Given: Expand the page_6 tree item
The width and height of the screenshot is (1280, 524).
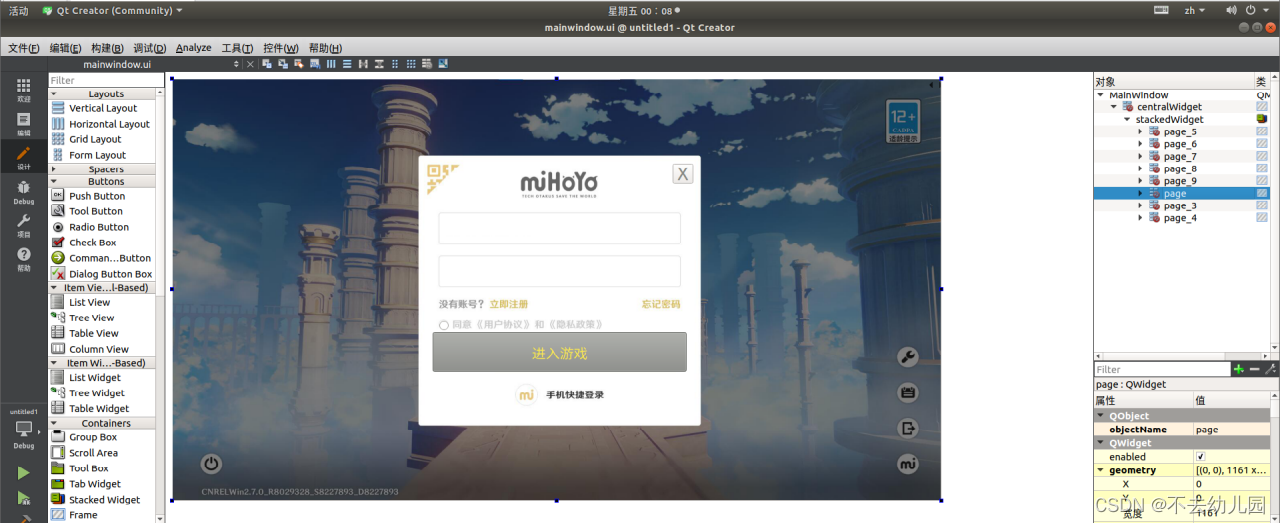Looking at the screenshot, I should pyautogui.click(x=1140, y=144).
